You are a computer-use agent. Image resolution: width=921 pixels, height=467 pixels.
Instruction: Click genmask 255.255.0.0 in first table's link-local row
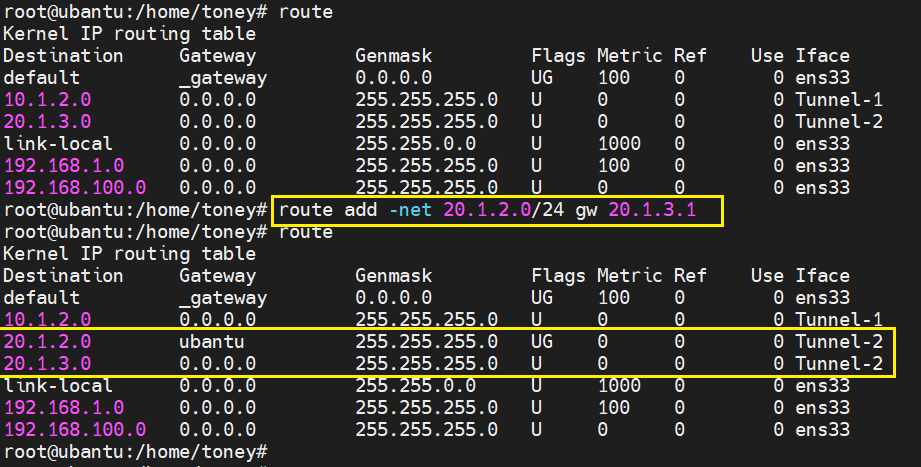[x=415, y=144]
